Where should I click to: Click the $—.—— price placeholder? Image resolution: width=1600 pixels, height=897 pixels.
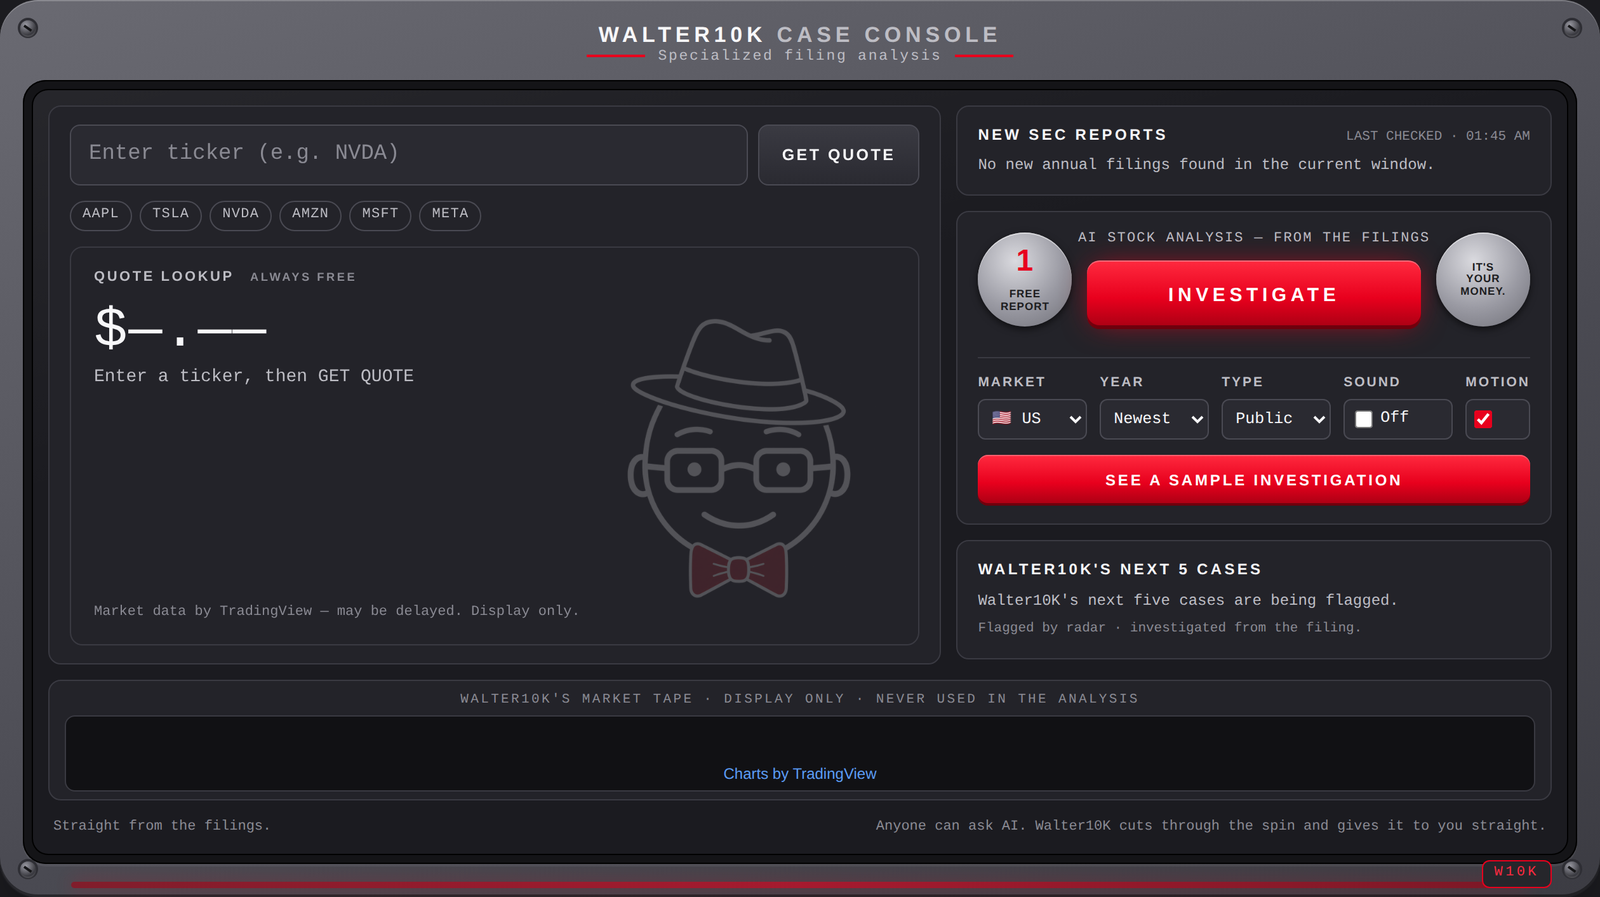tap(180, 327)
